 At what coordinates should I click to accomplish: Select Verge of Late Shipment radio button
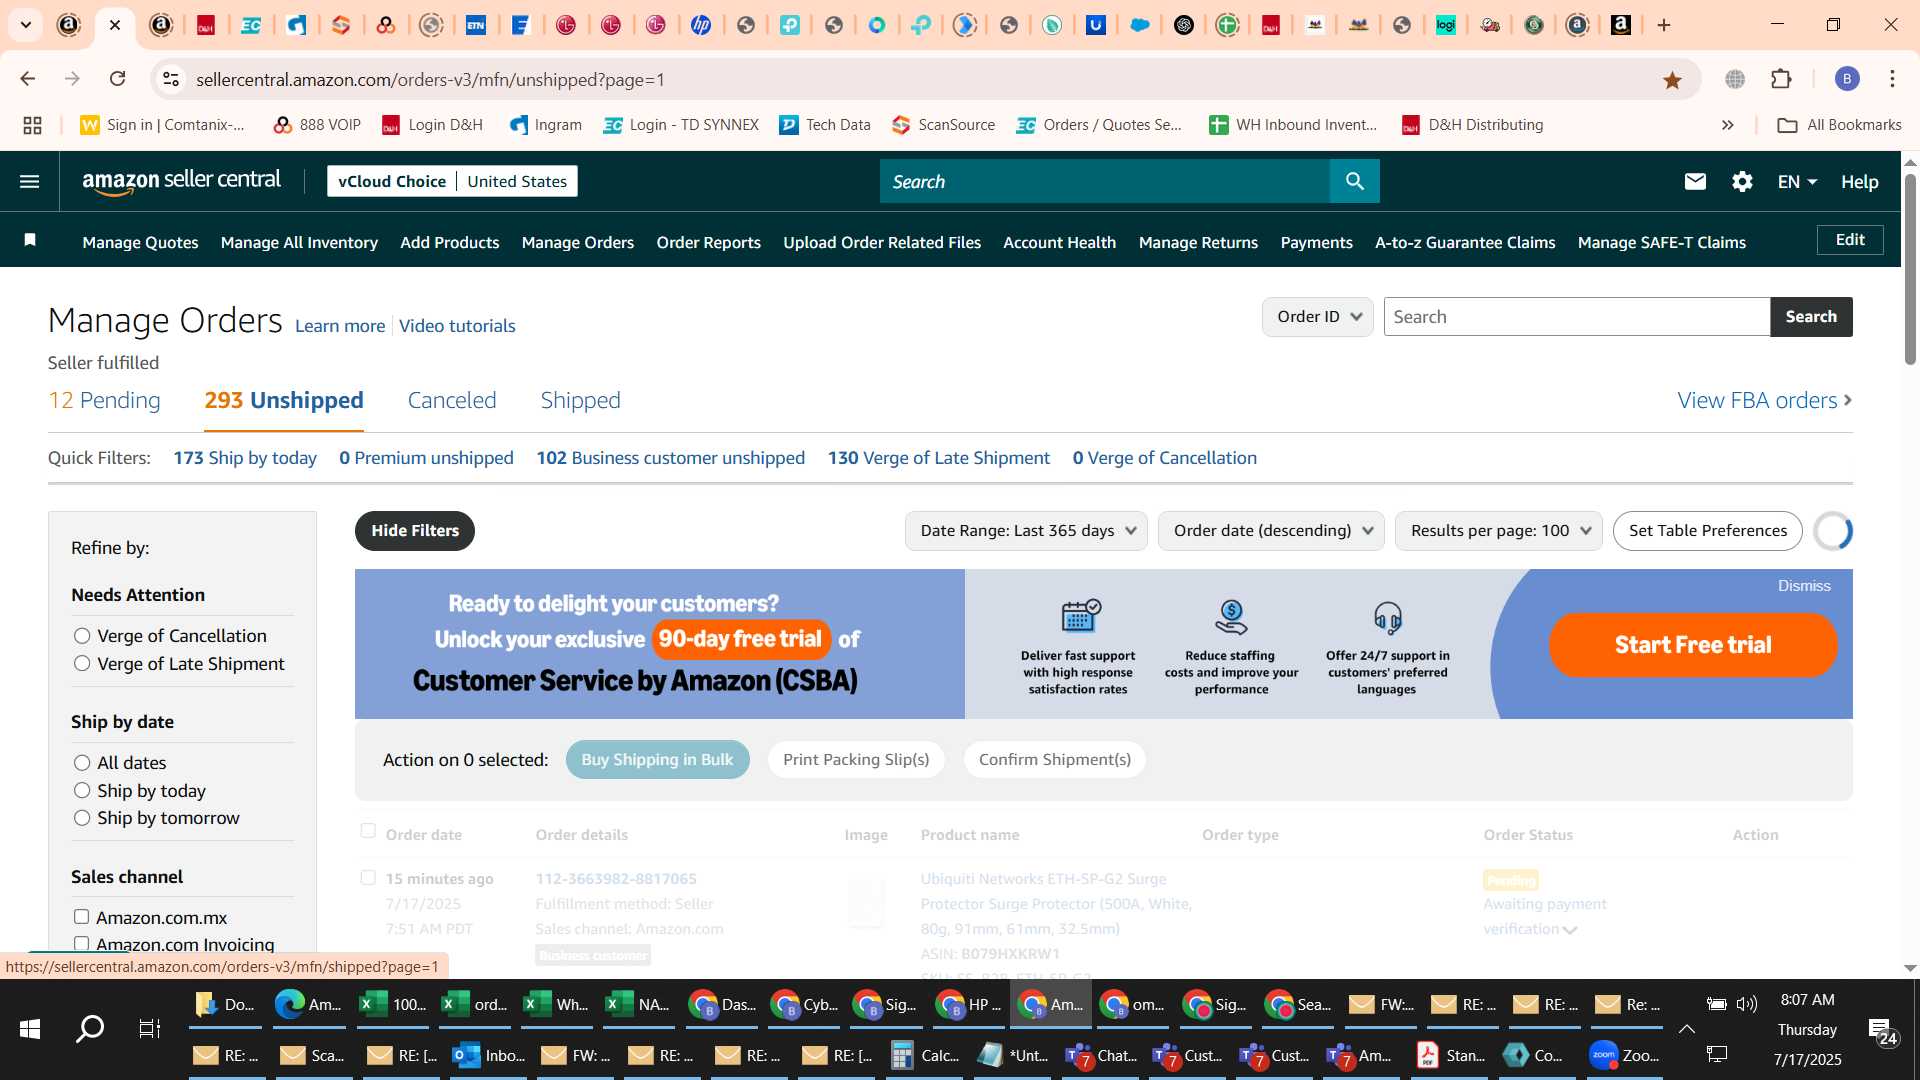click(x=82, y=664)
